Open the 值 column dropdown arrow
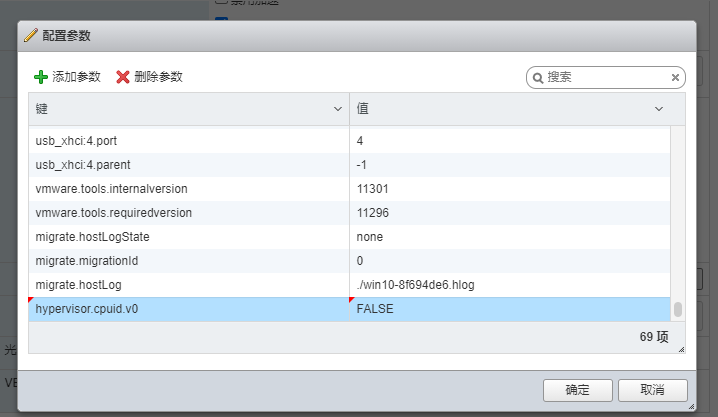The width and height of the screenshot is (718, 417). coord(659,108)
